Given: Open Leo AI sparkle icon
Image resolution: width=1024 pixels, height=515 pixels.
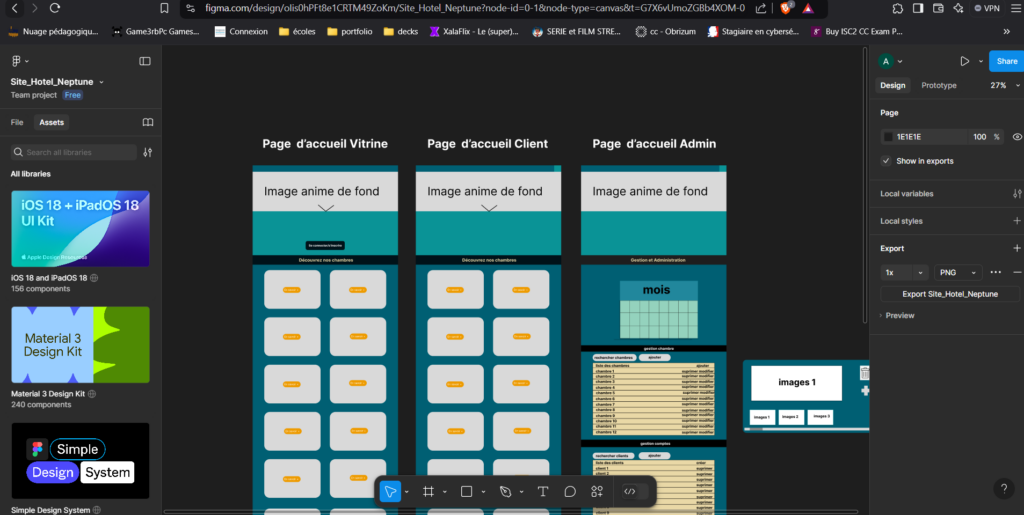Looking at the screenshot, I should (x=958, y=8).
